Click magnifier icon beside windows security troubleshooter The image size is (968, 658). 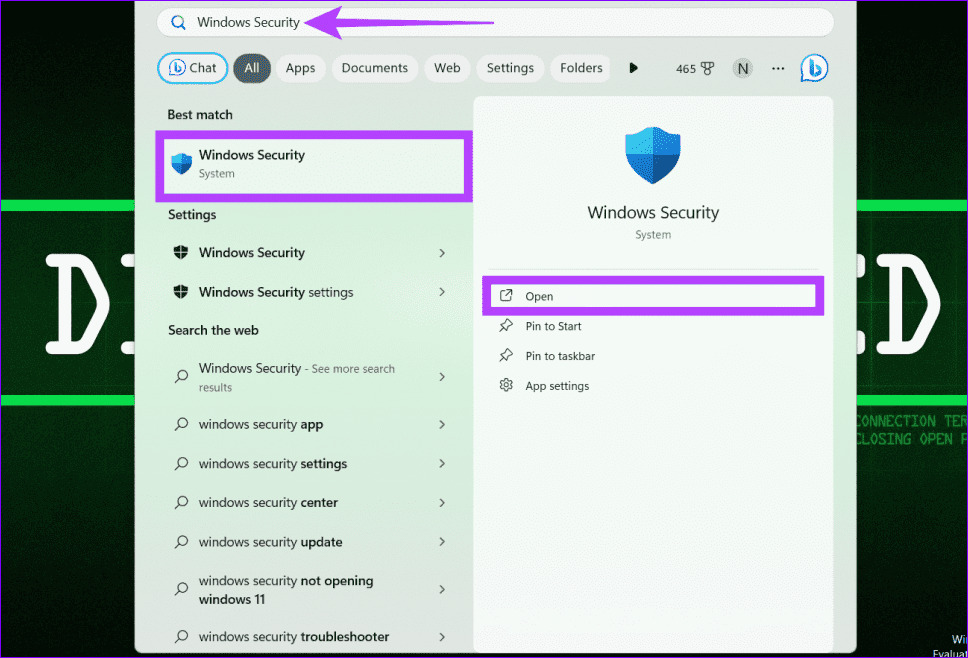click(x=182, y=636)
